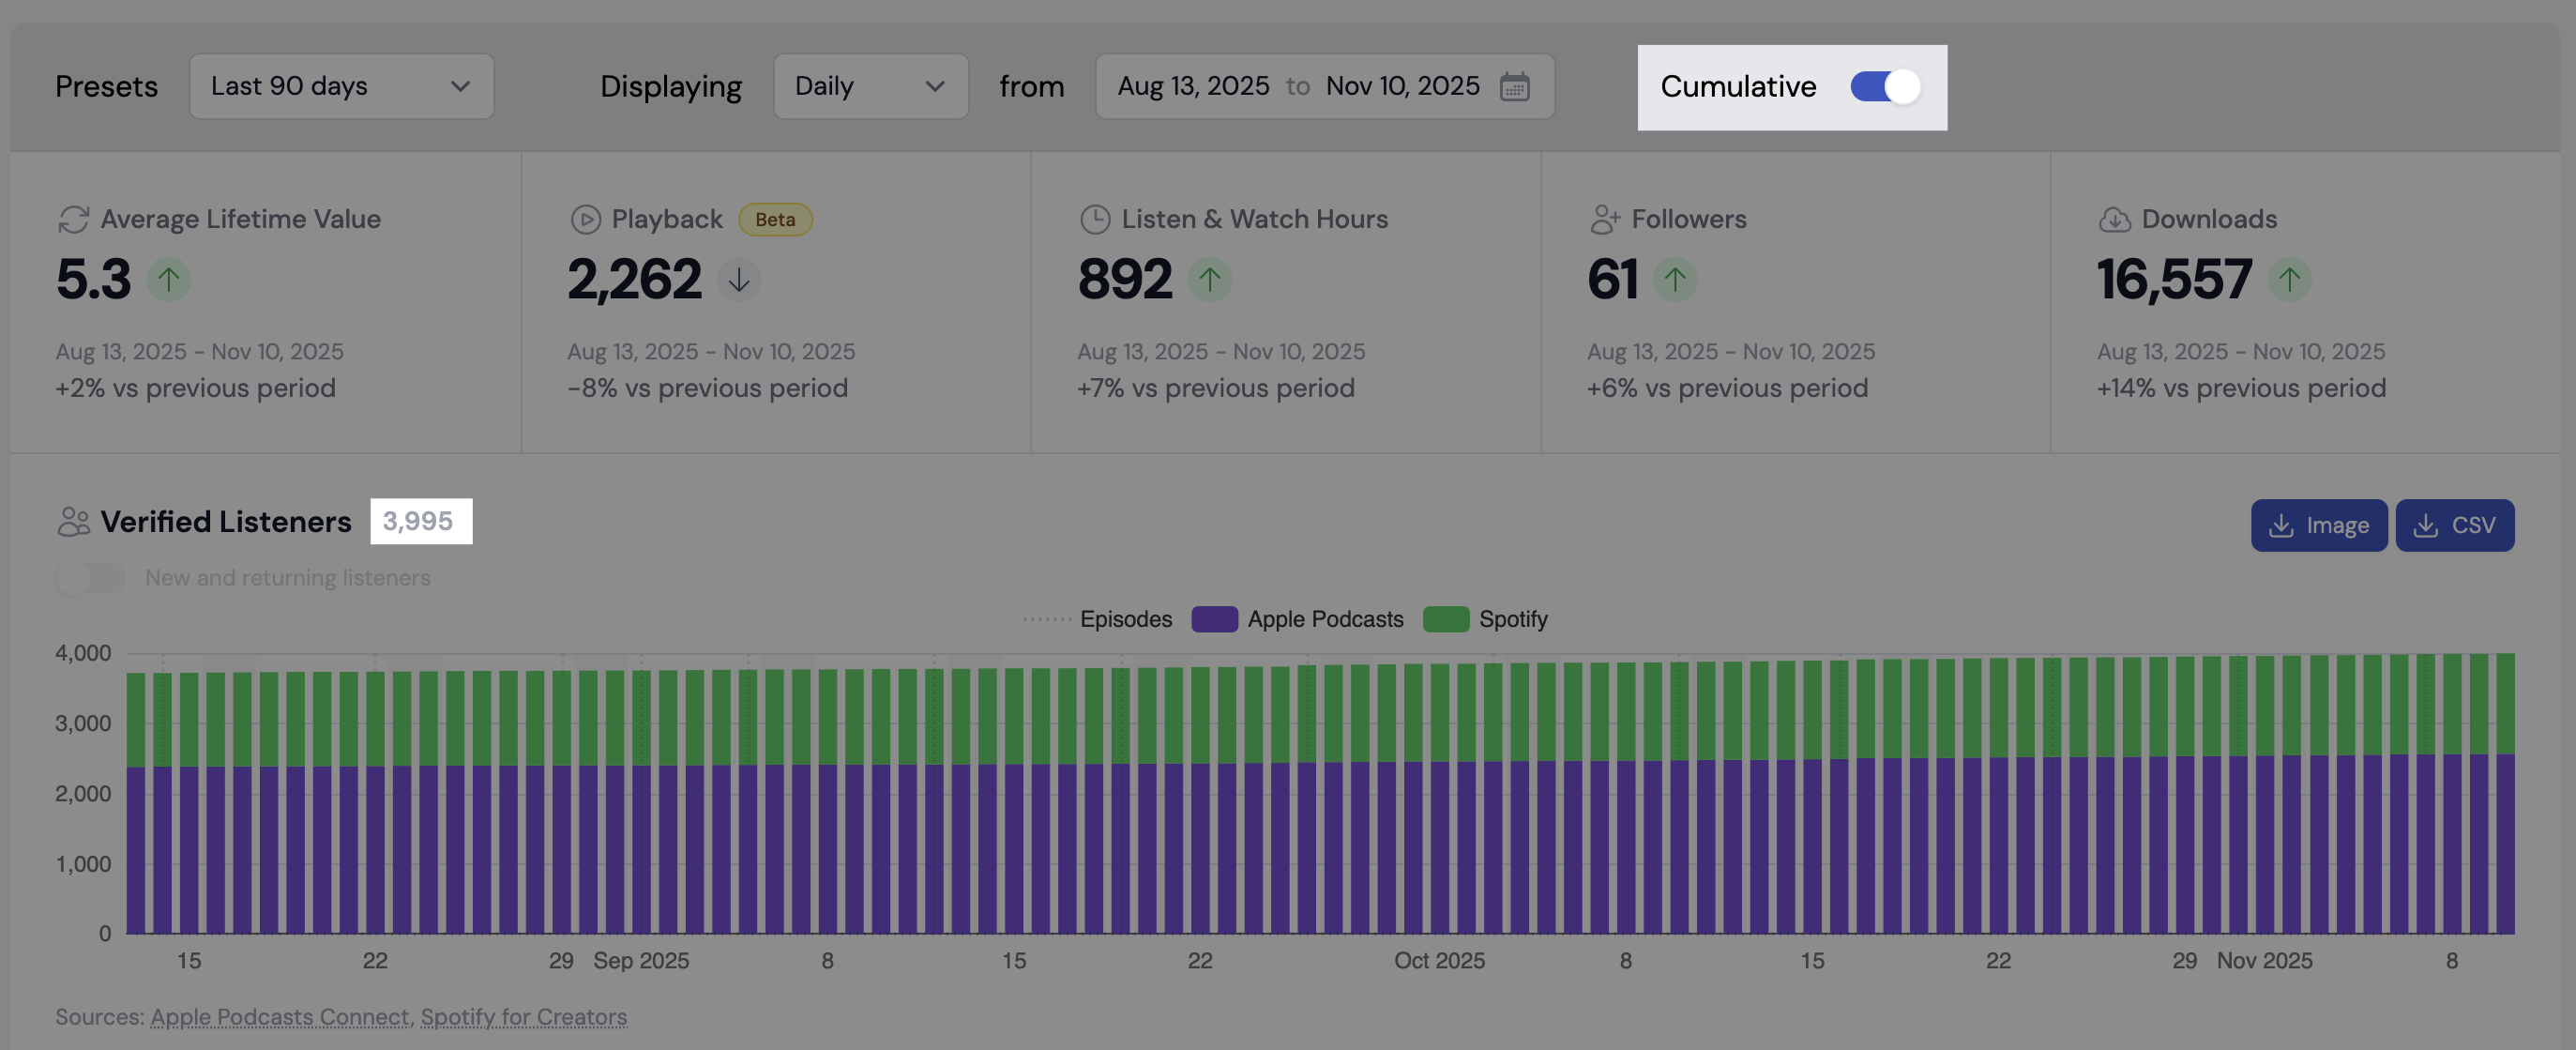Open the Aug 13 to Nov 10 date range field
The height and width of the screenshot is (1050, 2576).
point(1300,86)
